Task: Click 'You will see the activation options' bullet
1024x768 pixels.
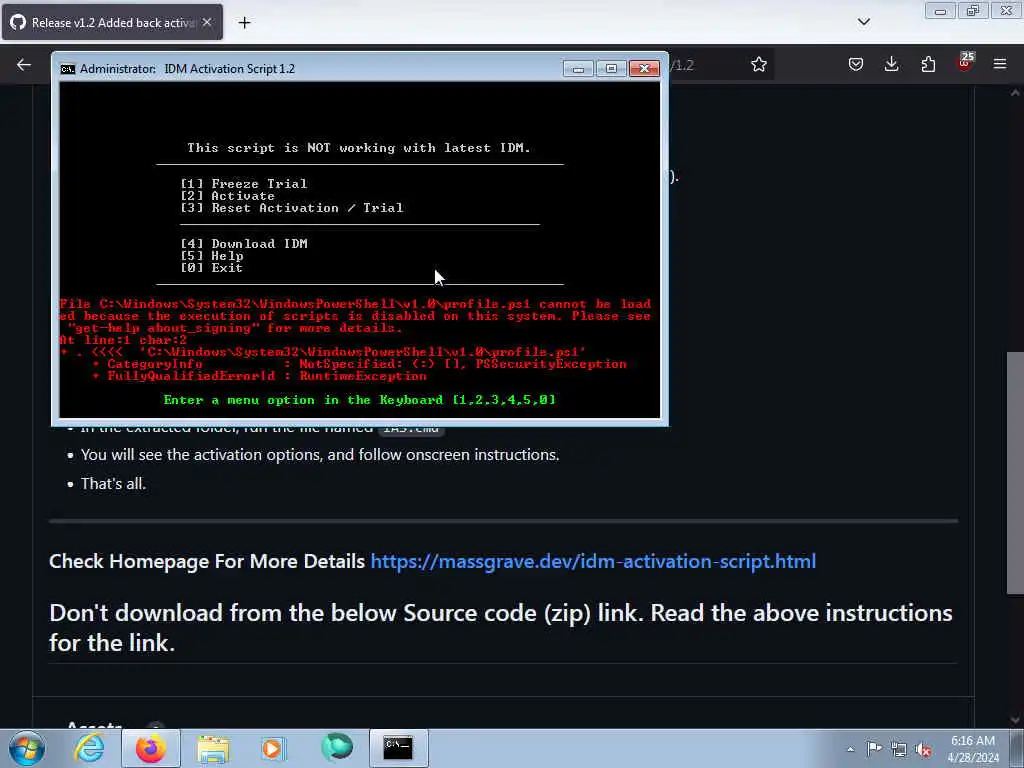Action: coord(320,455)
